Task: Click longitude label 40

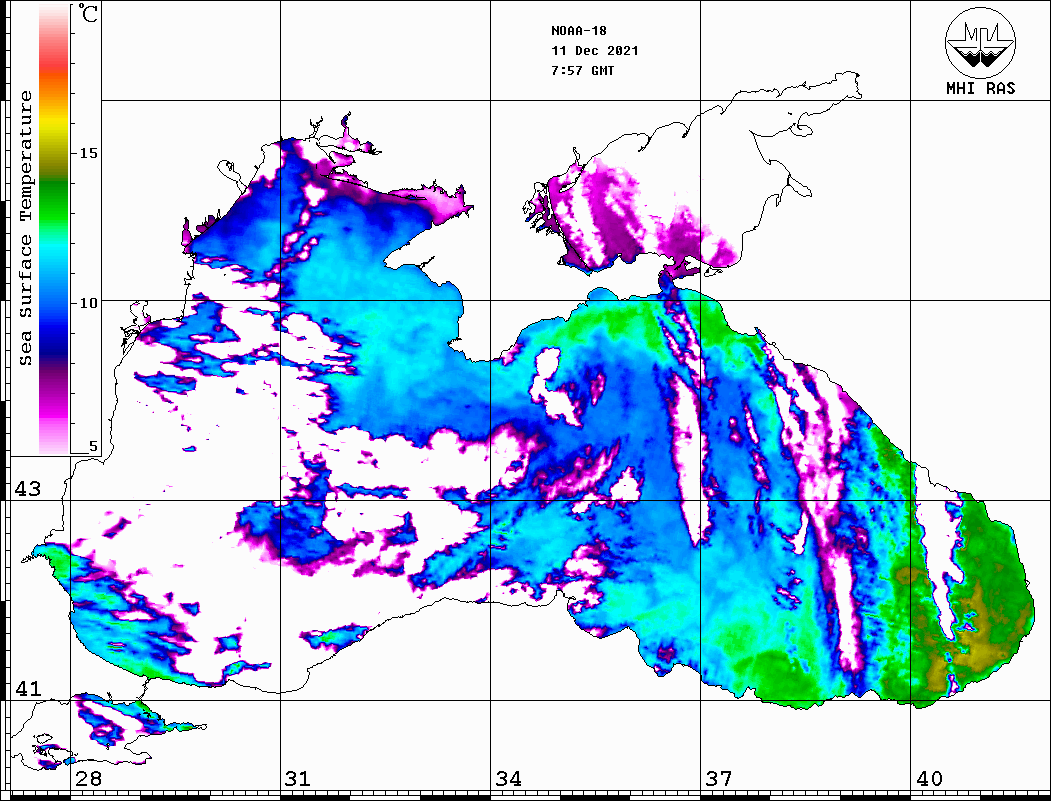Action: coord(929,778)
